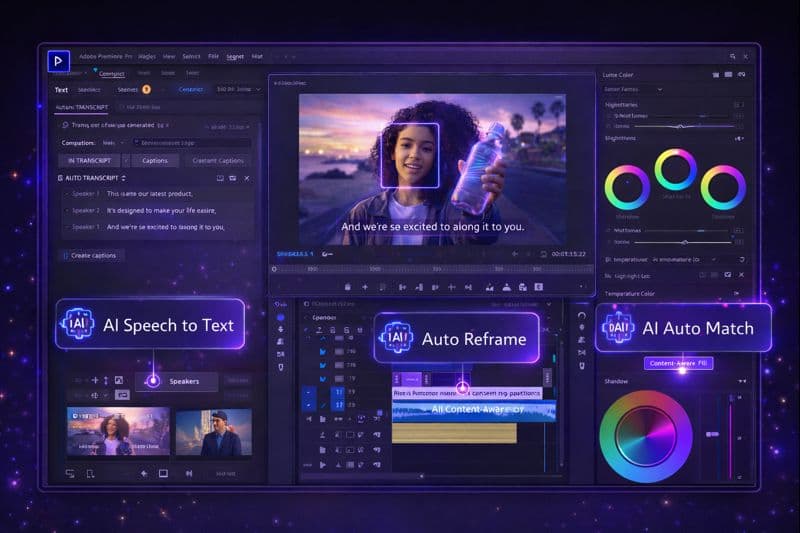
Task: Click the last square icon in preview toolbar
Action: [x=538, y=287]
